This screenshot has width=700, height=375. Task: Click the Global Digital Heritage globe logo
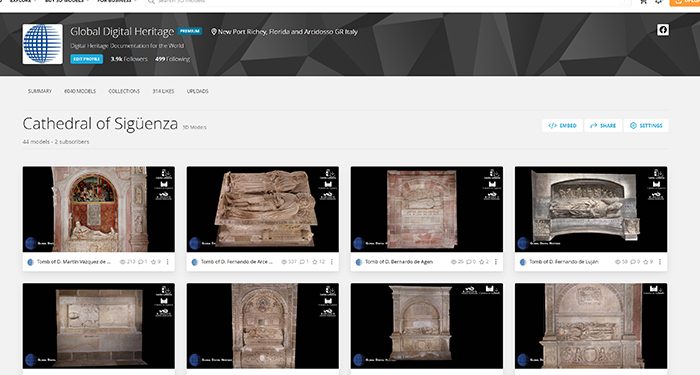42,44
